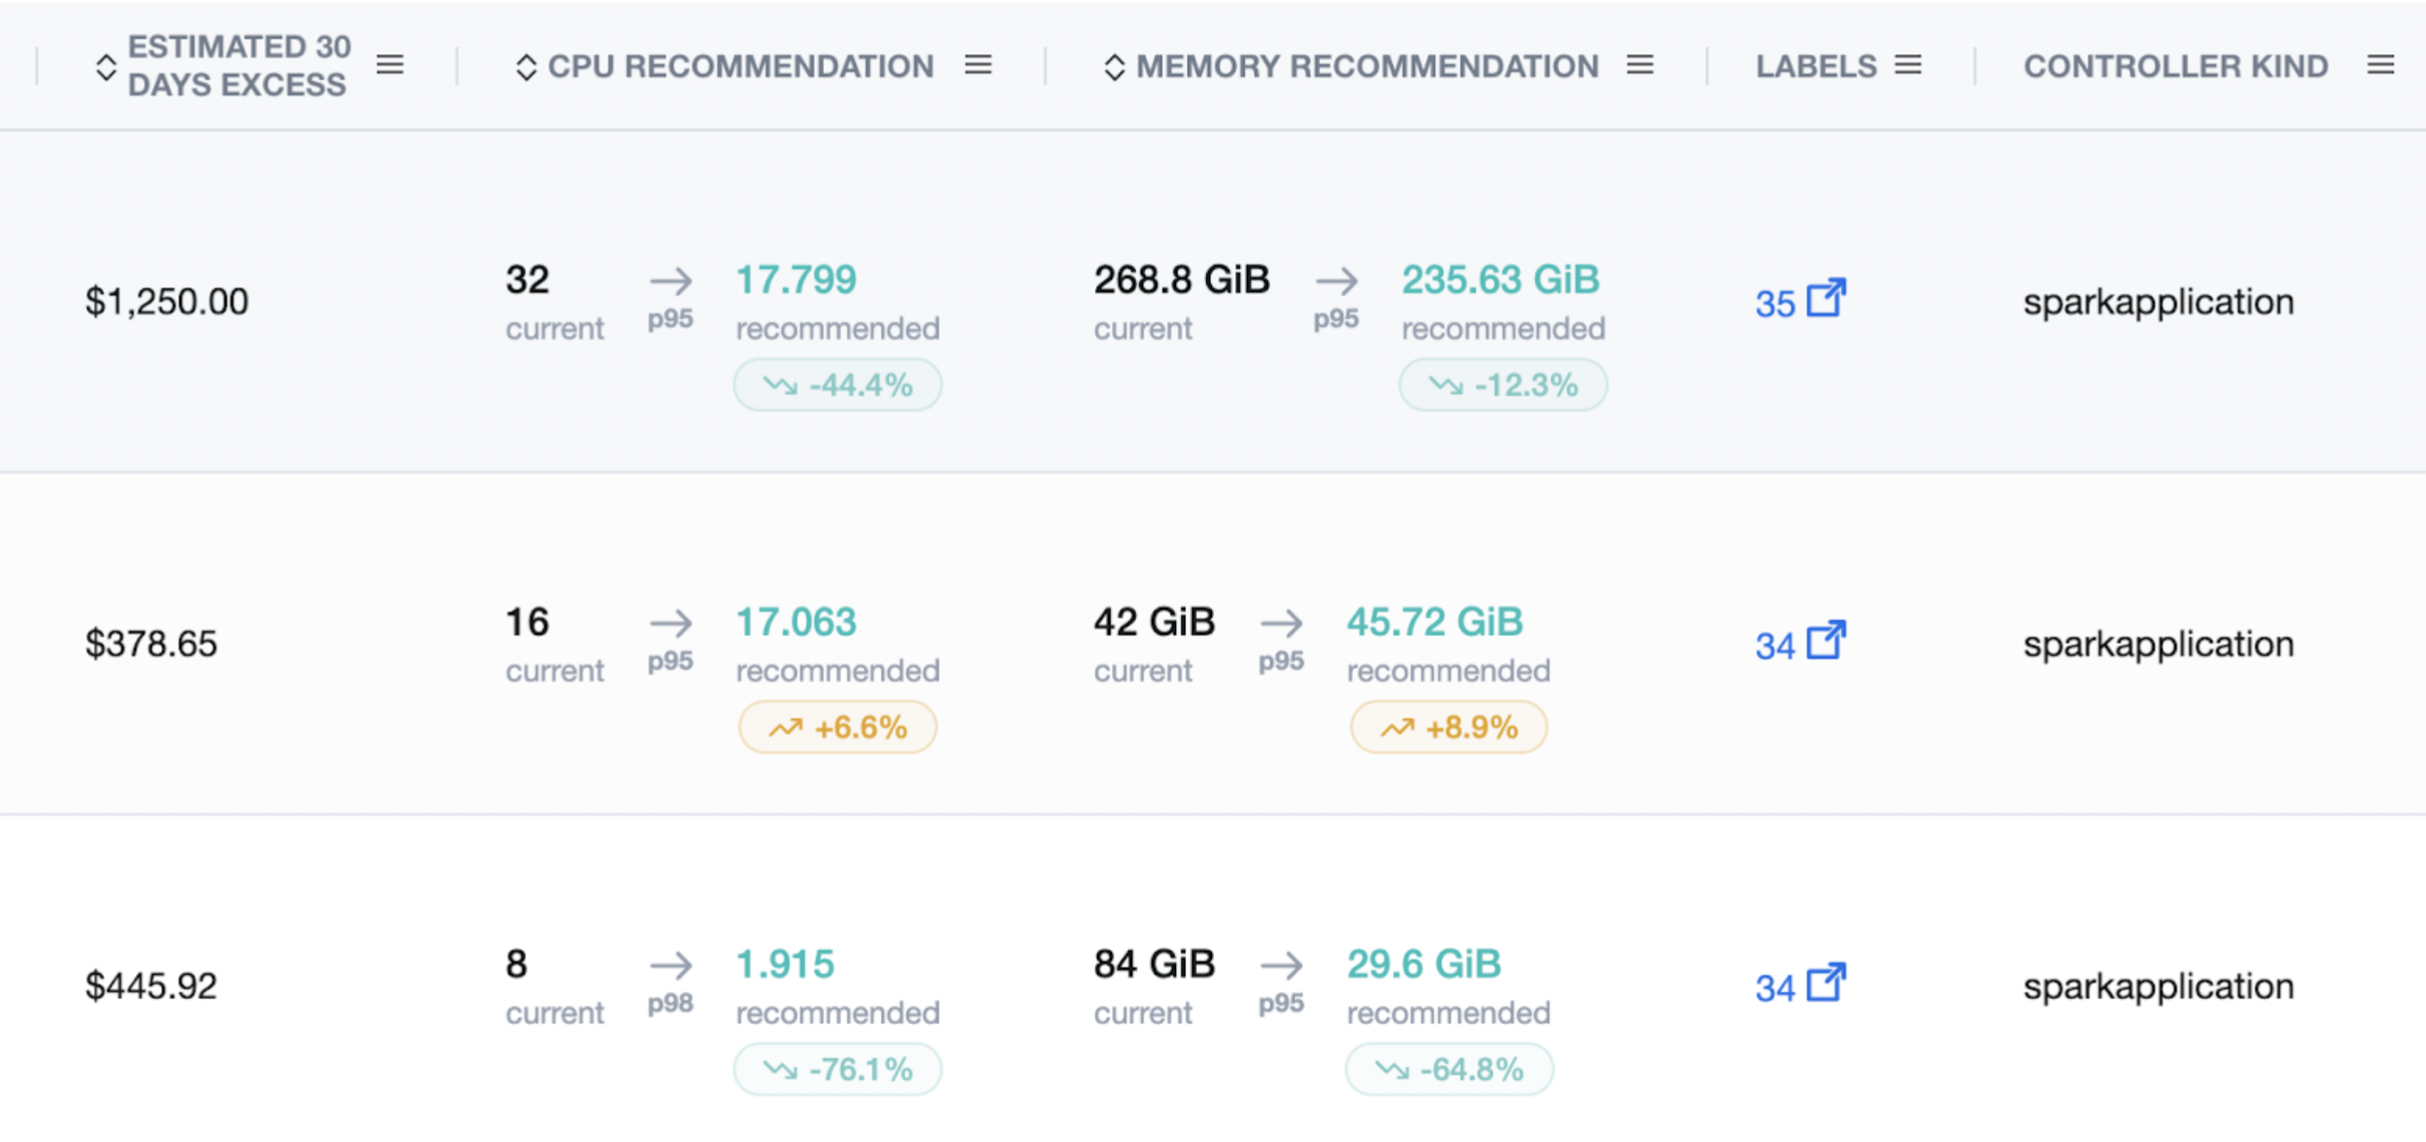The image size is (2426, 1142).
Task: Click the -44.4% CPU reduction badge
Action: coord(838,385)
